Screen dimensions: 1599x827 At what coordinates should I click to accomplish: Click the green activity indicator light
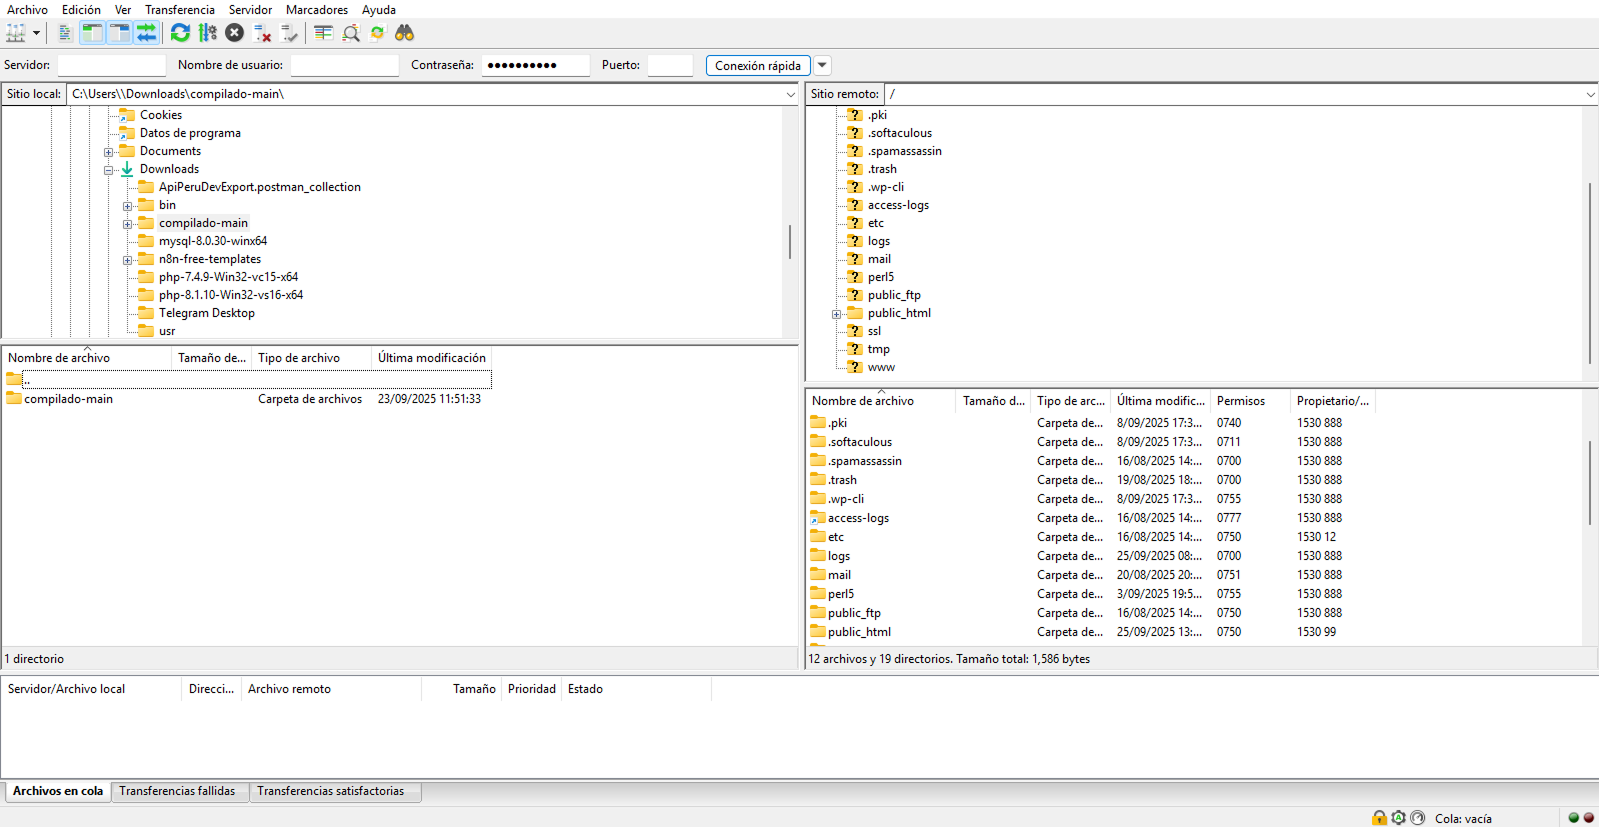[1573, 817]
